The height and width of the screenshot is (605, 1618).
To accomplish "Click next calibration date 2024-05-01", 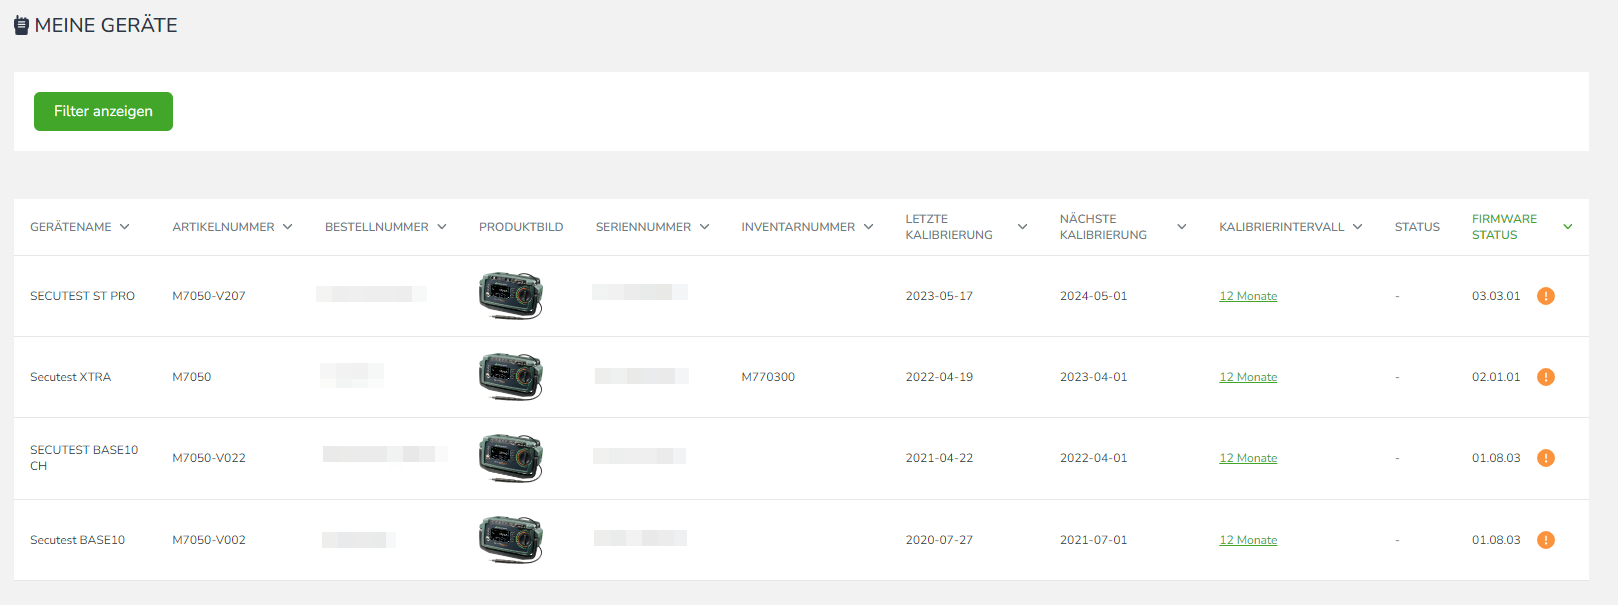I will (x=1093, y=296).
